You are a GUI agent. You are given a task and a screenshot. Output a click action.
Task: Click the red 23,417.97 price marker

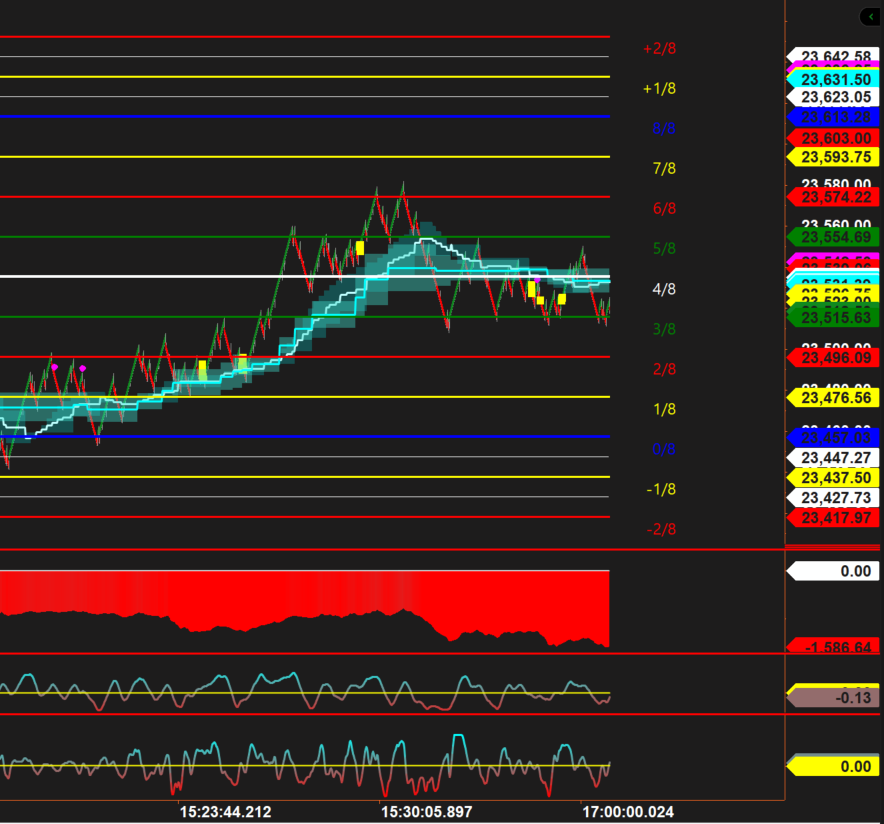pyautogui.click(x=833, y=517)
